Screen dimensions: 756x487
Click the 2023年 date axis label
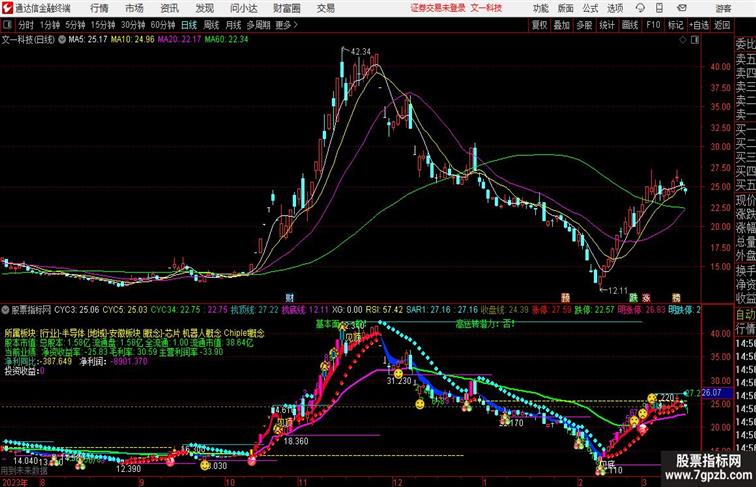tap(14, 482)
